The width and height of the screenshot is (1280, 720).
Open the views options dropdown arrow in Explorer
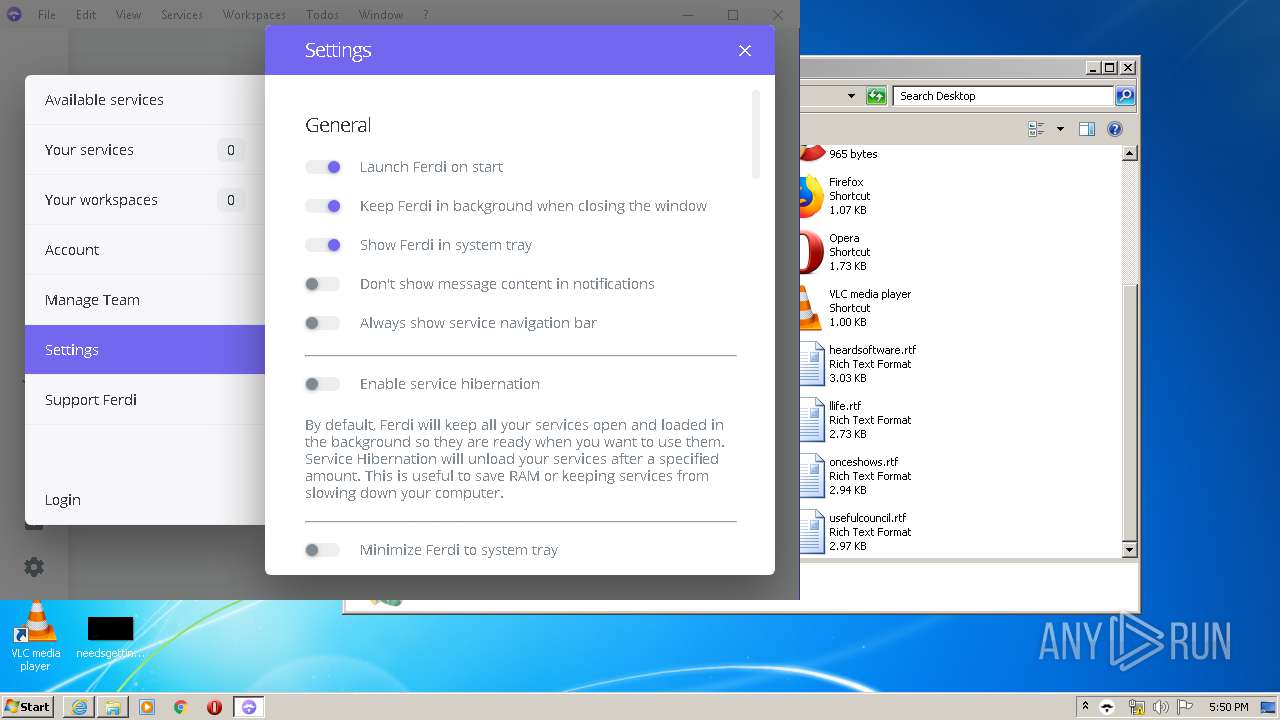(x=1060, y=129)
